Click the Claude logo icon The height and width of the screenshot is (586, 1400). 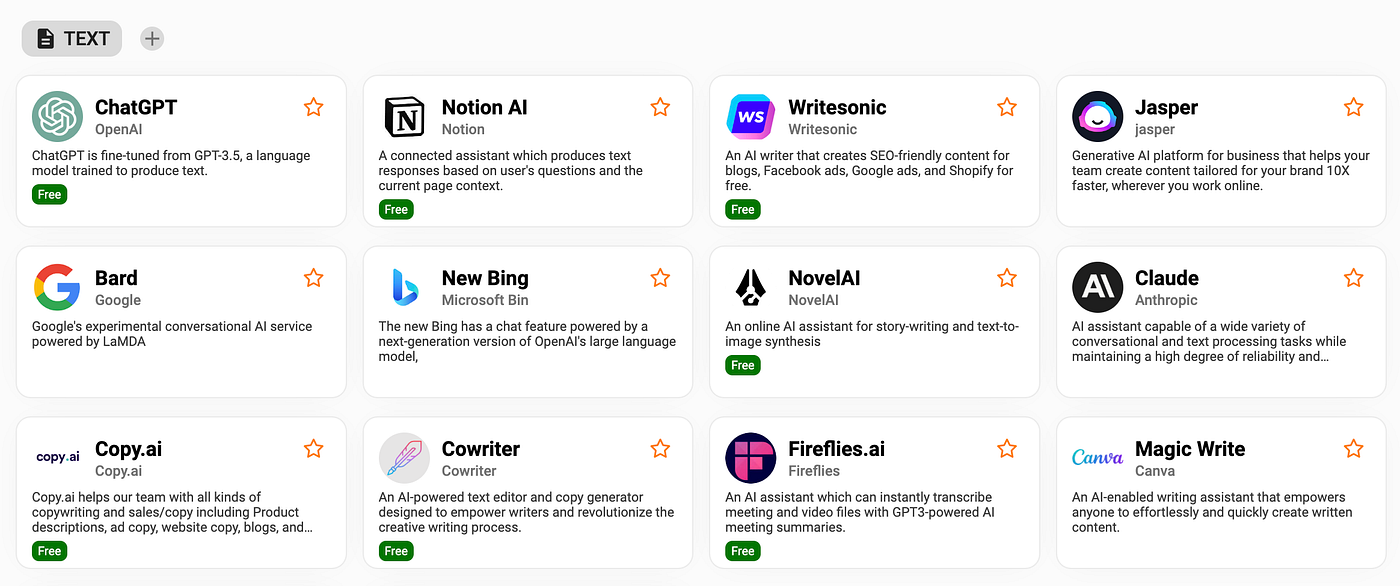coord(1097,288)
